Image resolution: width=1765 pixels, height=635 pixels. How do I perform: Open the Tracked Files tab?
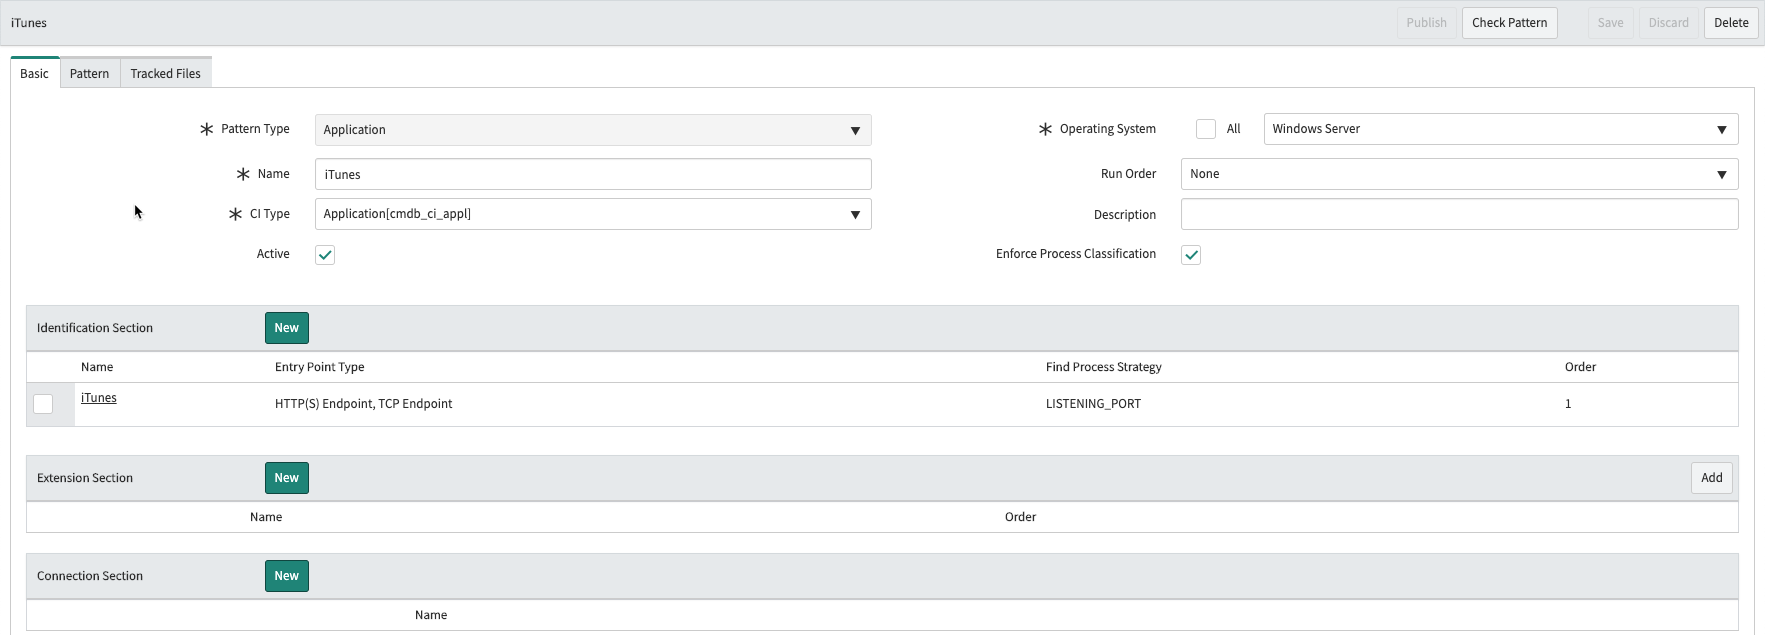pos(166,73)
